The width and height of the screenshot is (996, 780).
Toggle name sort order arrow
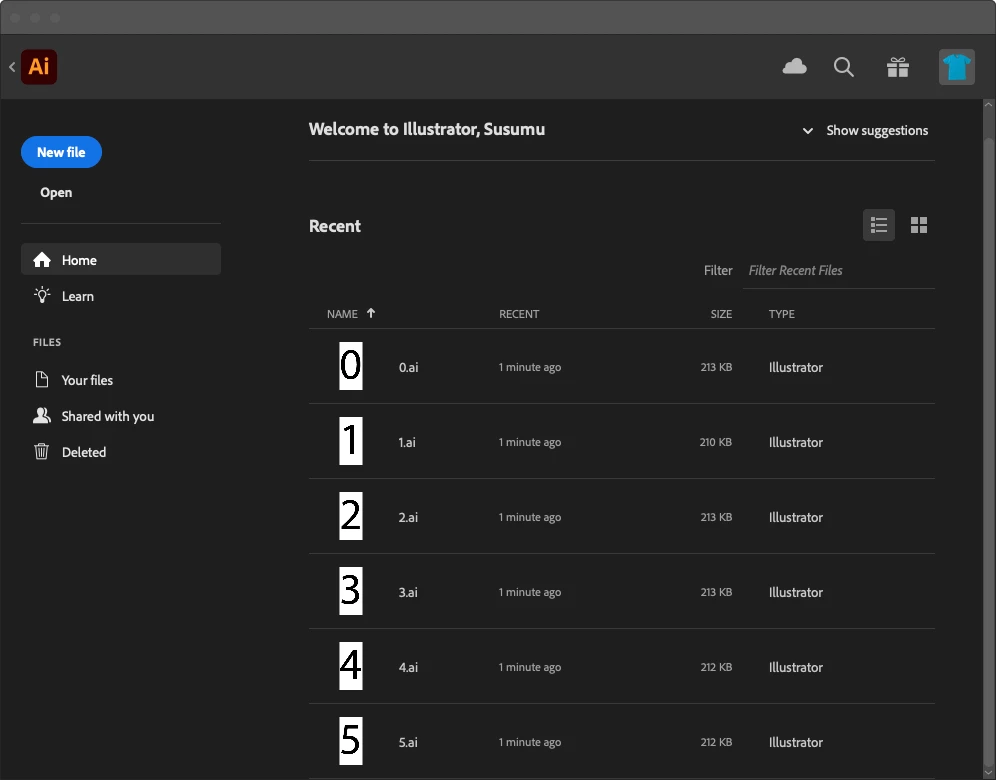(x=371, y=313)
